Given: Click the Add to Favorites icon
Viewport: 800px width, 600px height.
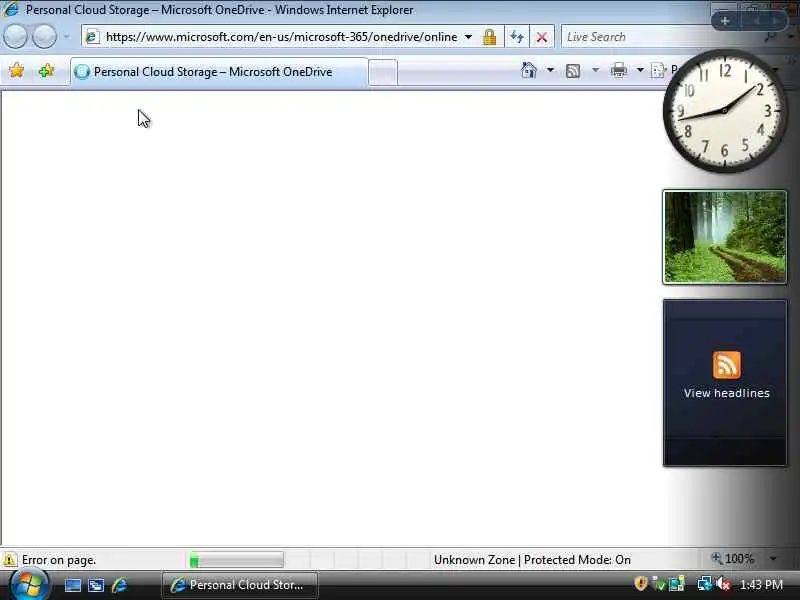Looking at the screenshot, I should click(x=46, y=70).
